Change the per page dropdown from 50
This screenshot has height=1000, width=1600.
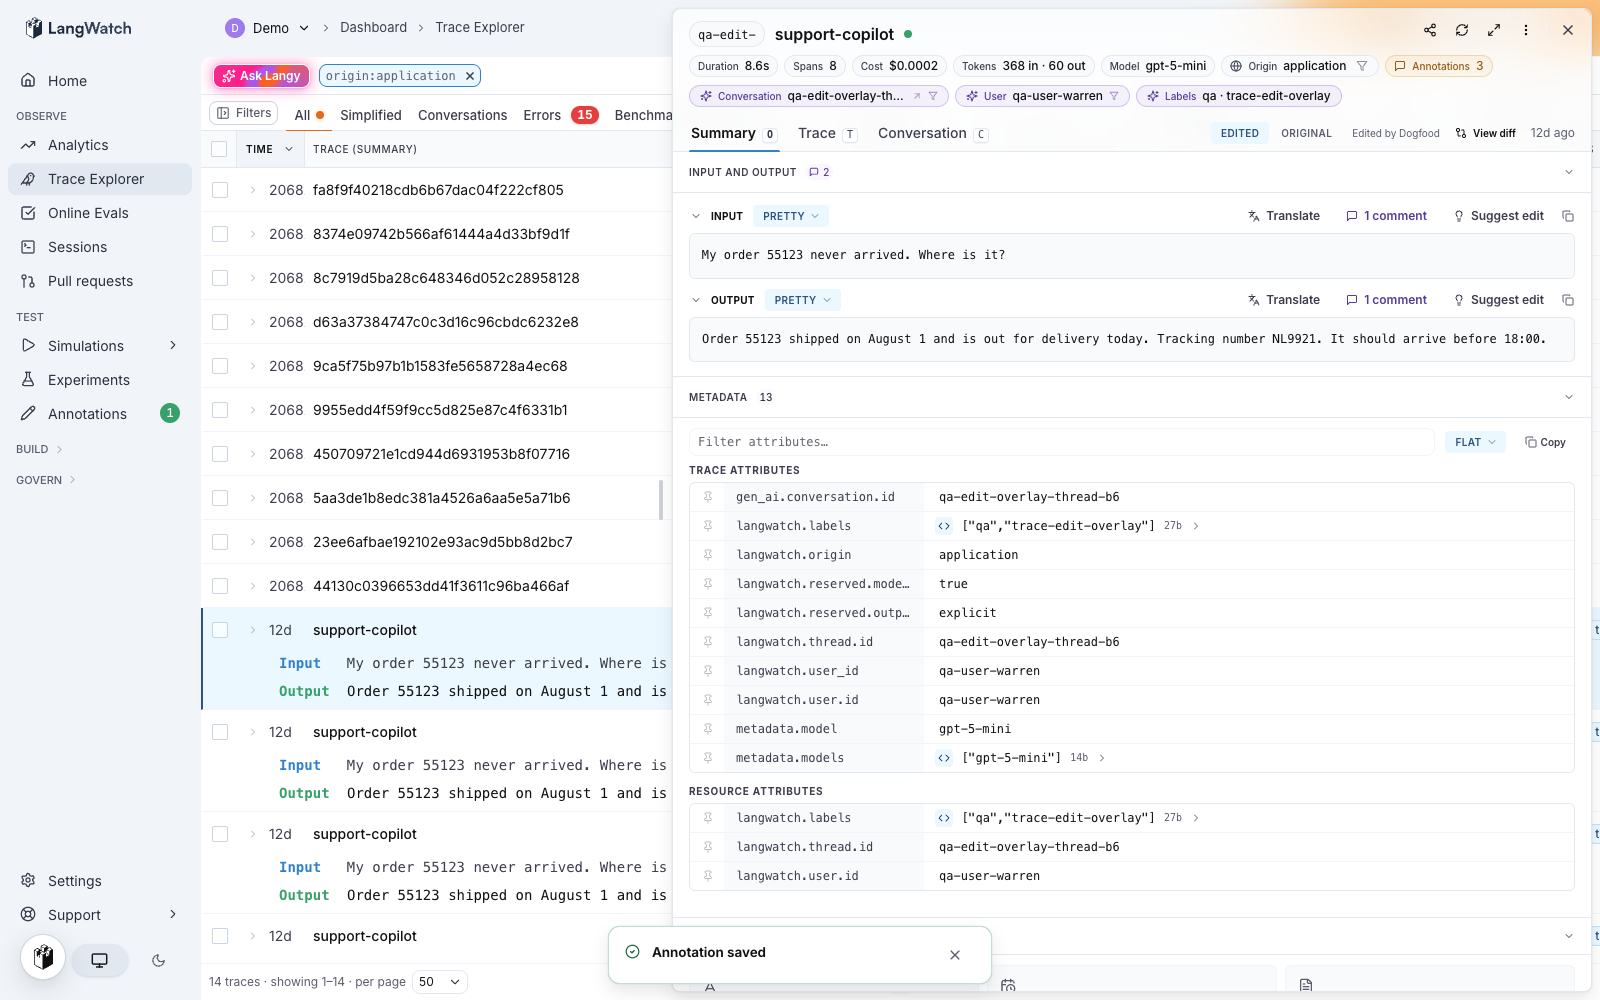click(x=440, y=982)
